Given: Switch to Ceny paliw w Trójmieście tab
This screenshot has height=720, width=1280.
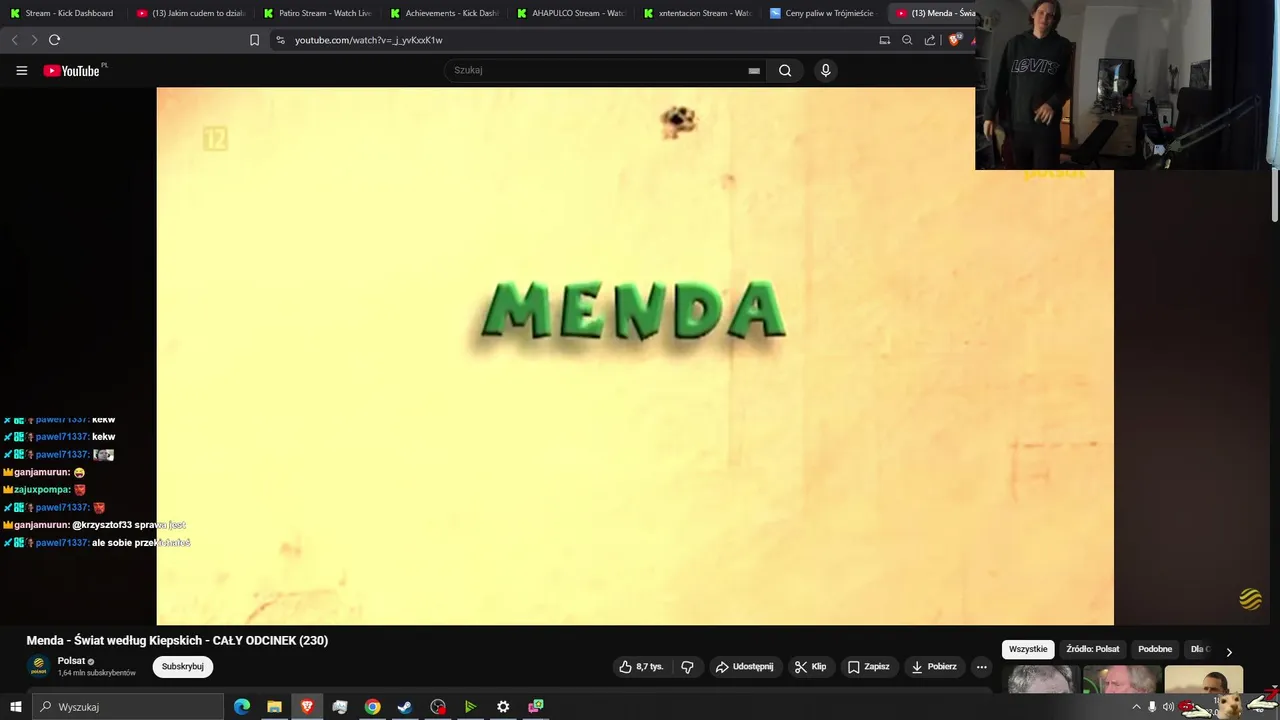Looking at the screenshot, I should (x=824, y=13).
